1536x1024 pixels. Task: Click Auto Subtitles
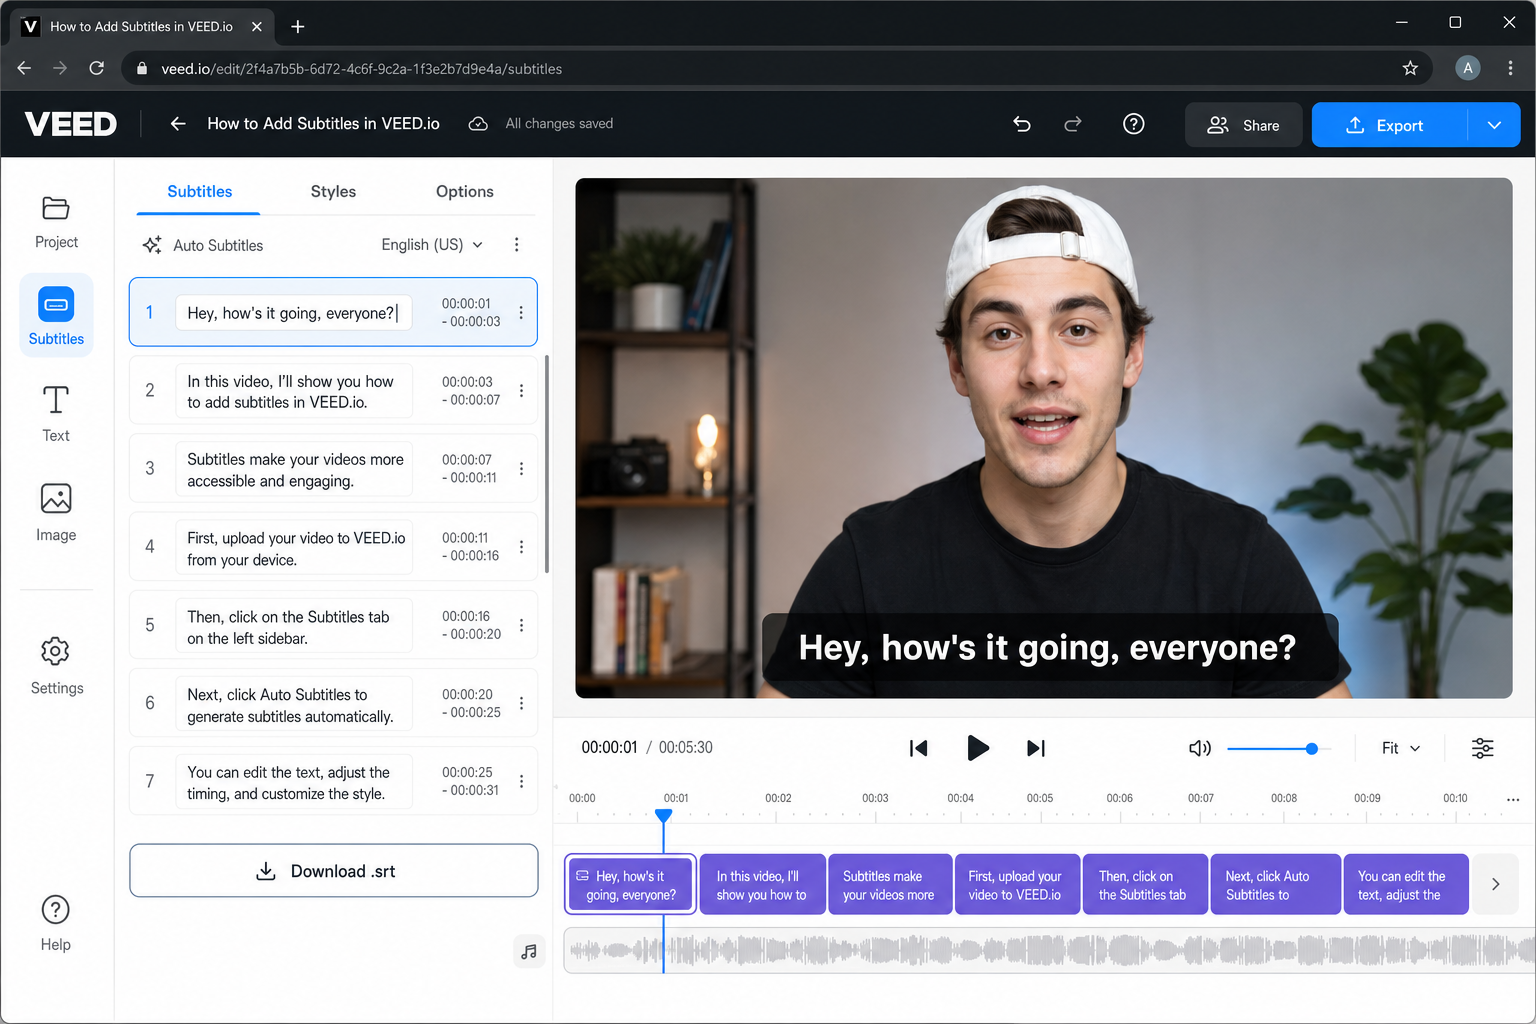(x=203, y=245)
